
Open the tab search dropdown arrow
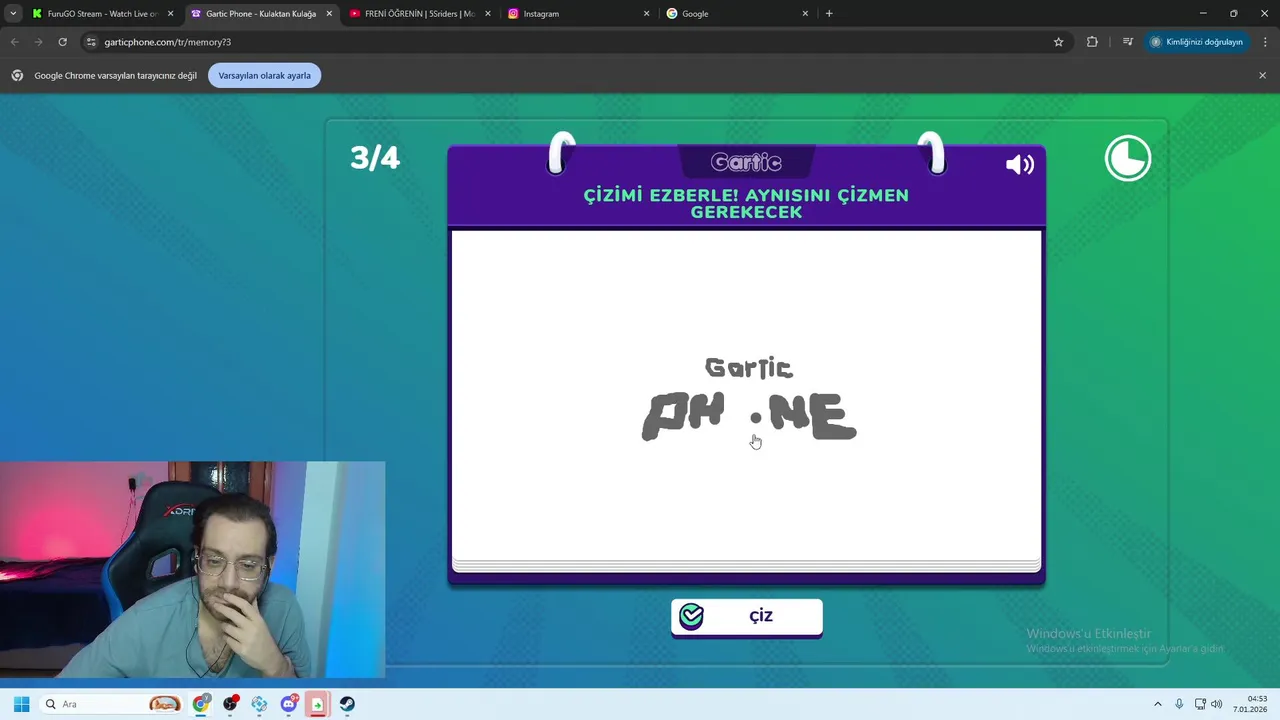(13, 14)
